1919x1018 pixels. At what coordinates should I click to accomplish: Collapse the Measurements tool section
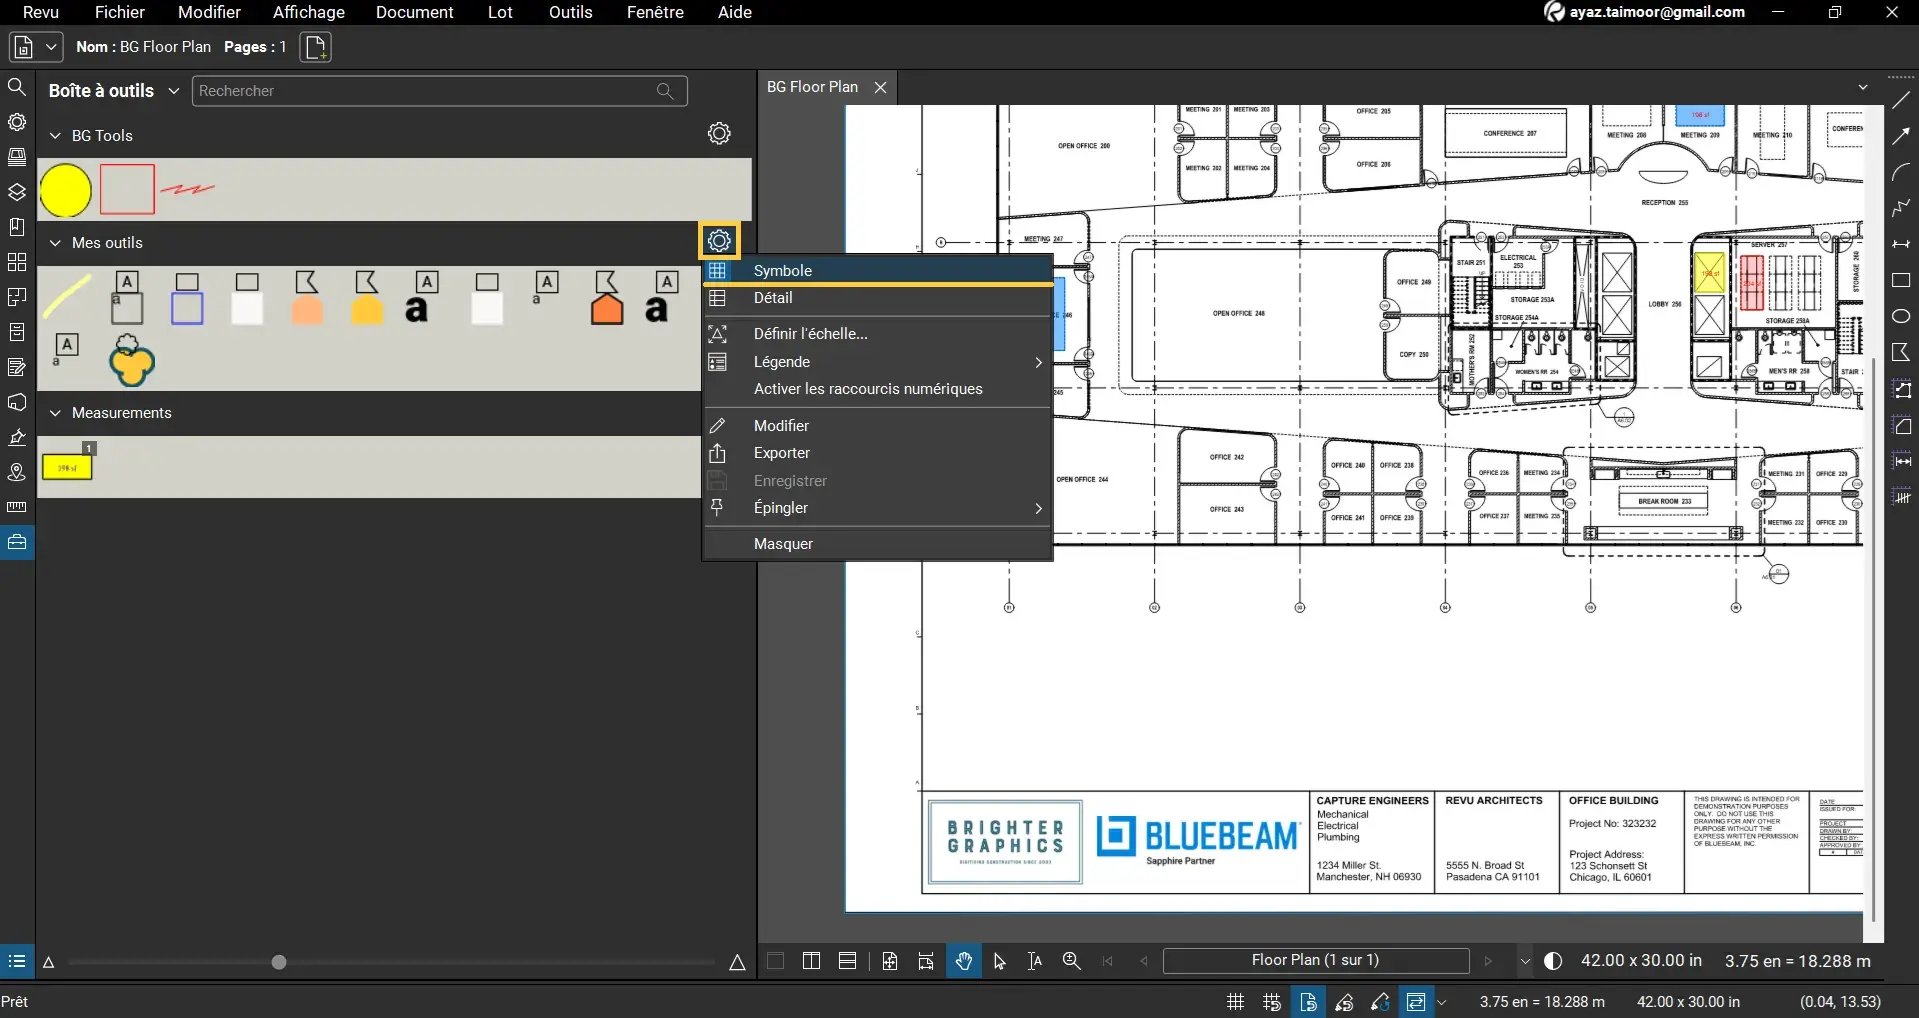pyautogui.click(x=55, y=413)
